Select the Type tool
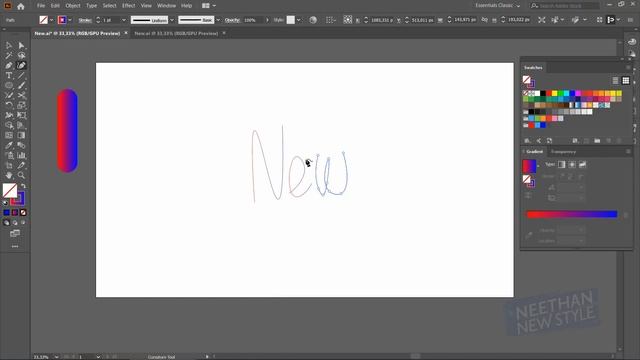 click(x=9, y=76)
